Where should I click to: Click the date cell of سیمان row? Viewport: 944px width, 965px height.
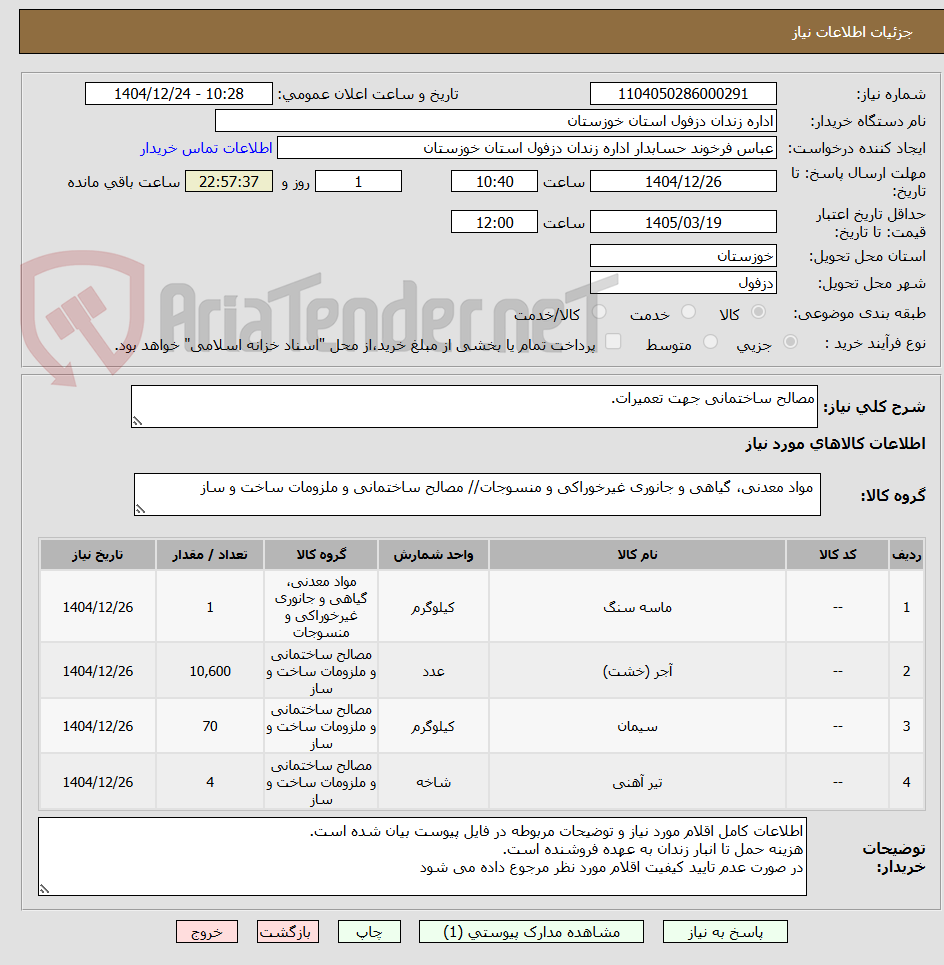coord(98,726)
